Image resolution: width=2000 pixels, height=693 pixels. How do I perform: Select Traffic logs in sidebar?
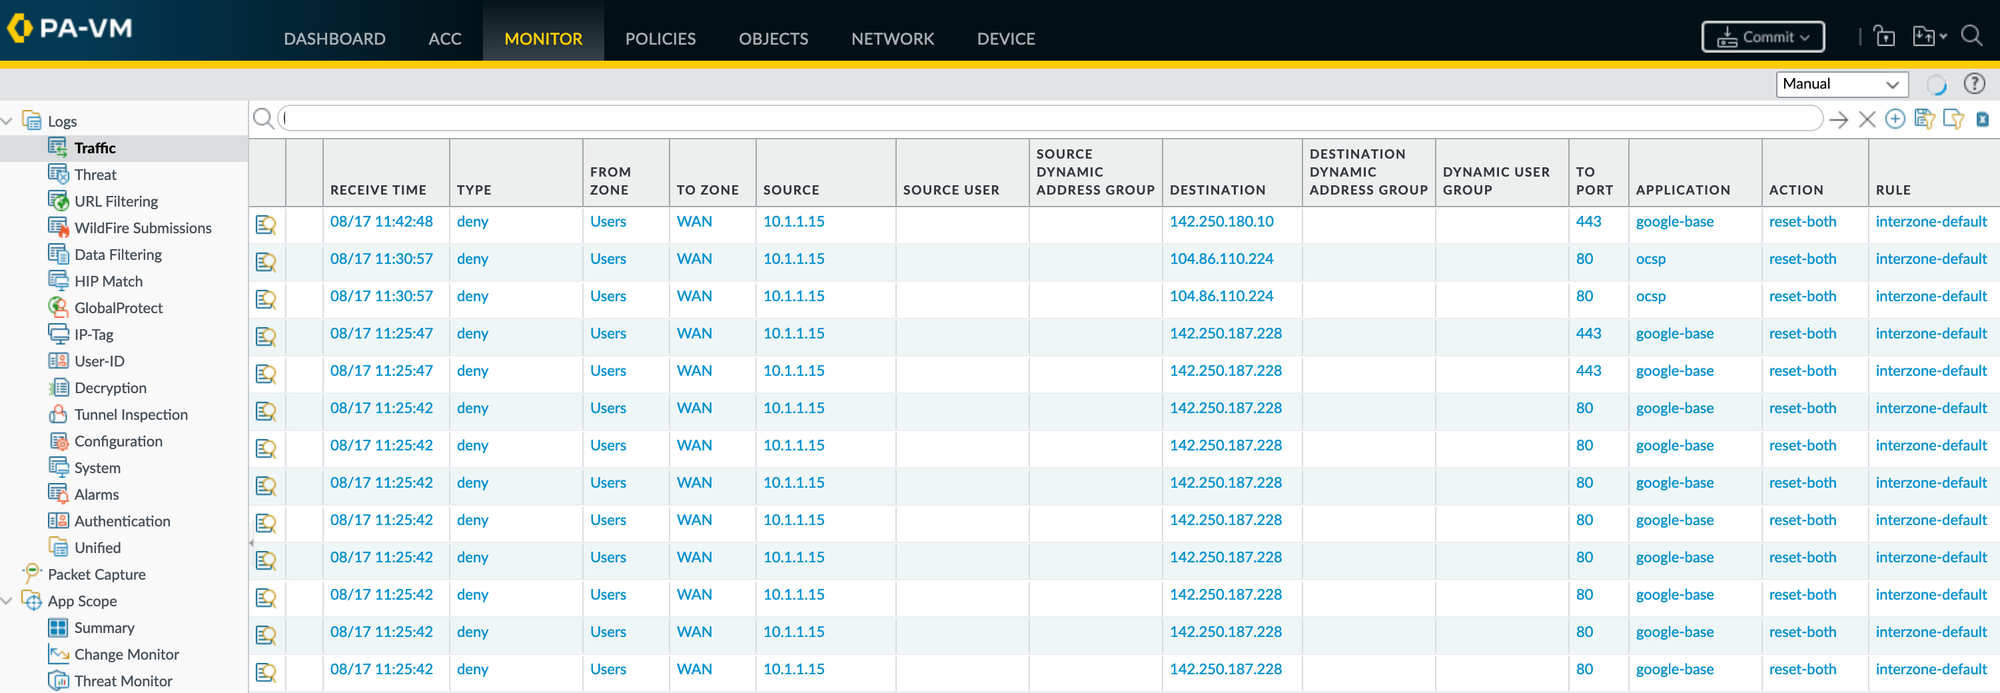(x=95, y=148)
